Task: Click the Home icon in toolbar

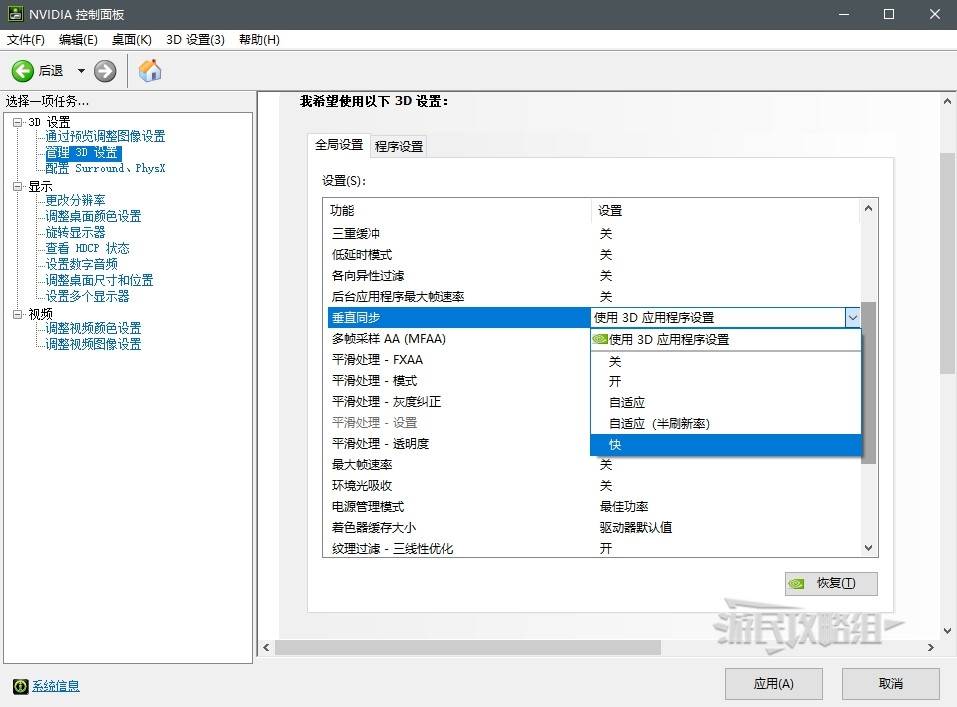Action: [150, 71]
